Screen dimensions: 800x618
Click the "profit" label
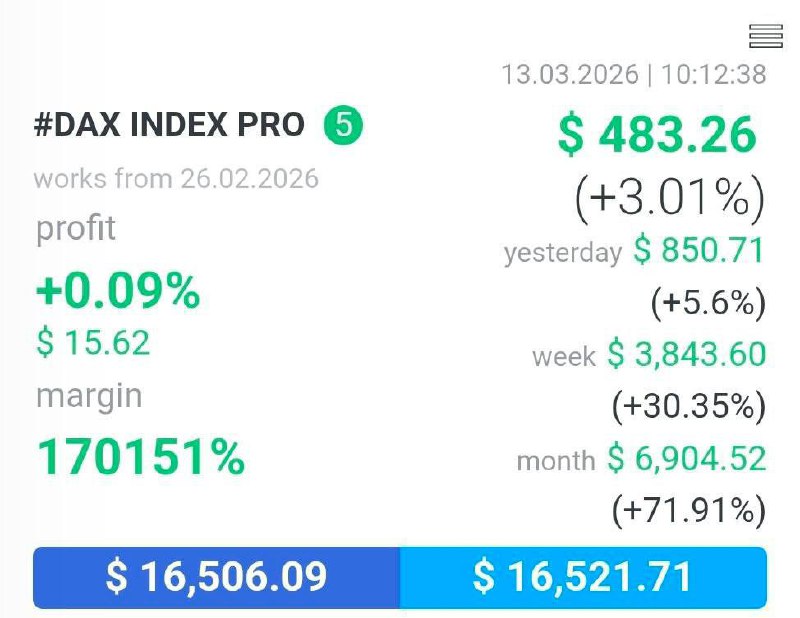click(76, 228)
